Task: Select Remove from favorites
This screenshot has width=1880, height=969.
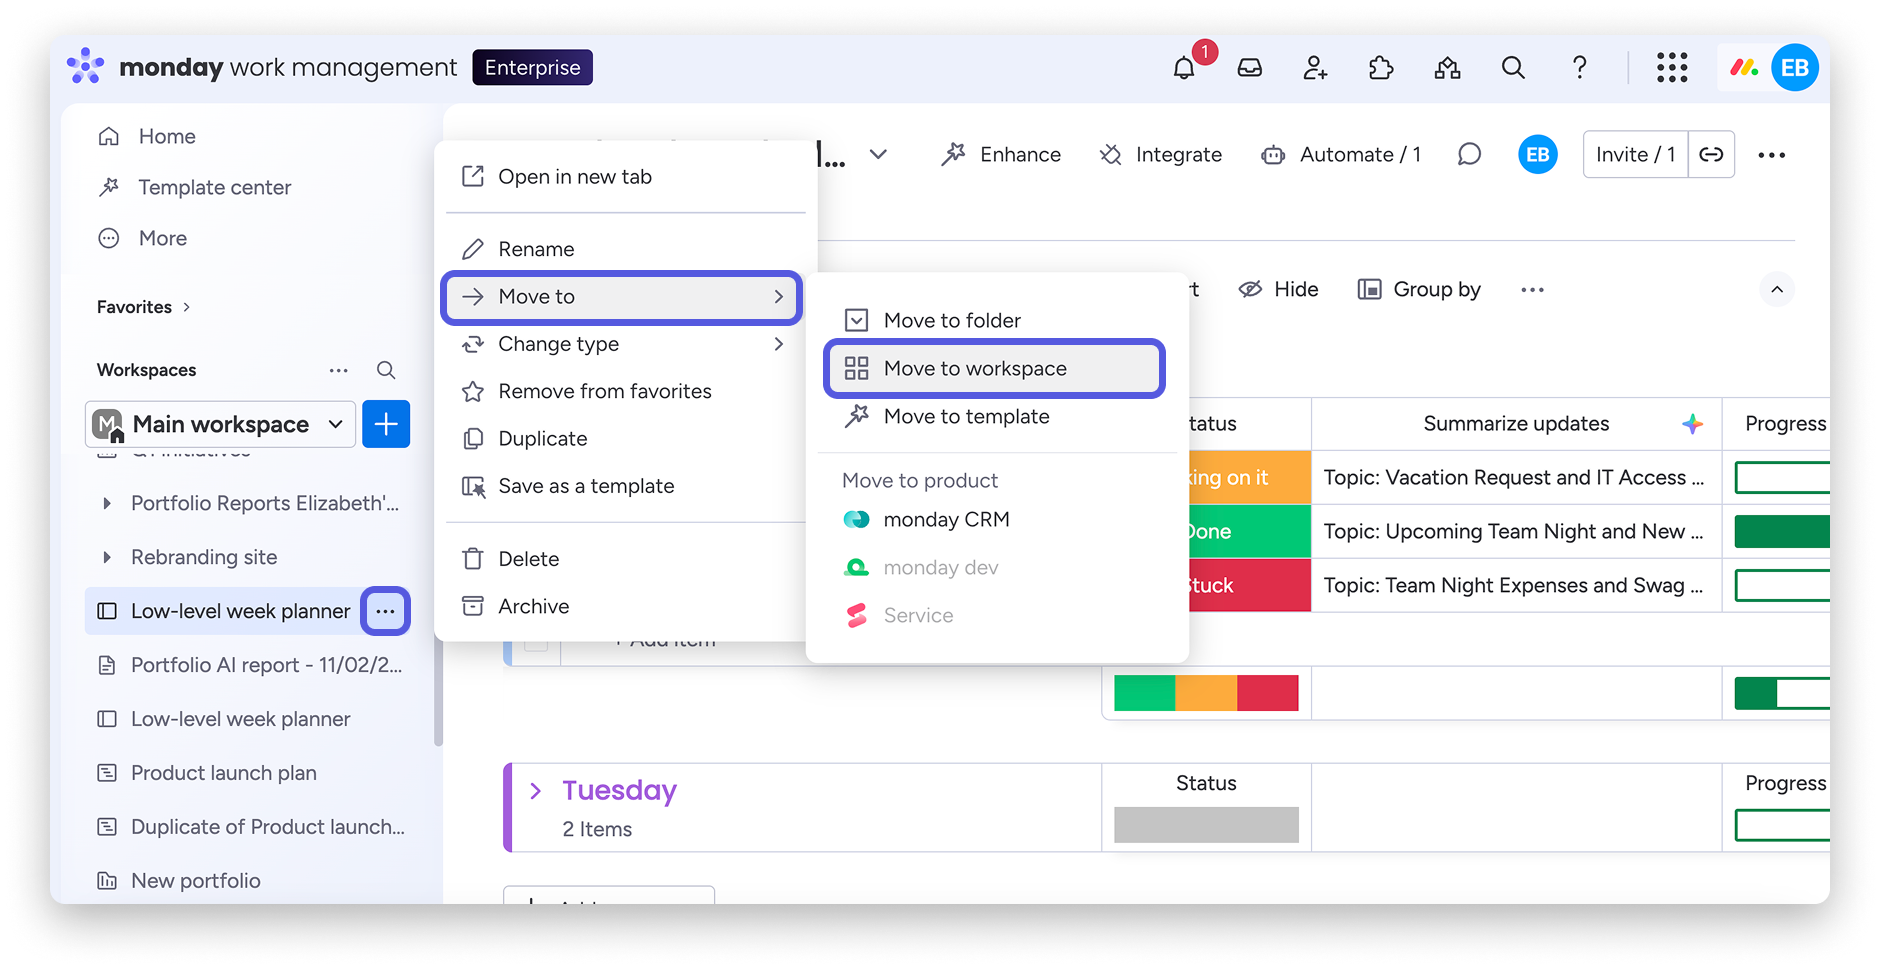Action: point(604,391)
